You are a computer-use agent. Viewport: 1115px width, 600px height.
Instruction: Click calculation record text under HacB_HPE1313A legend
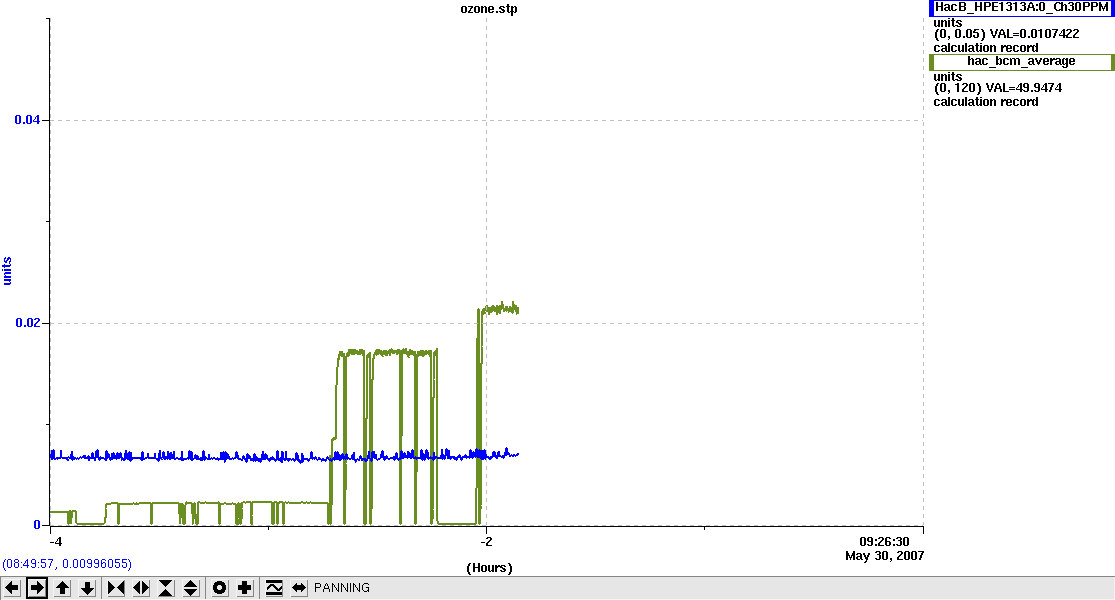pos(986,48)
